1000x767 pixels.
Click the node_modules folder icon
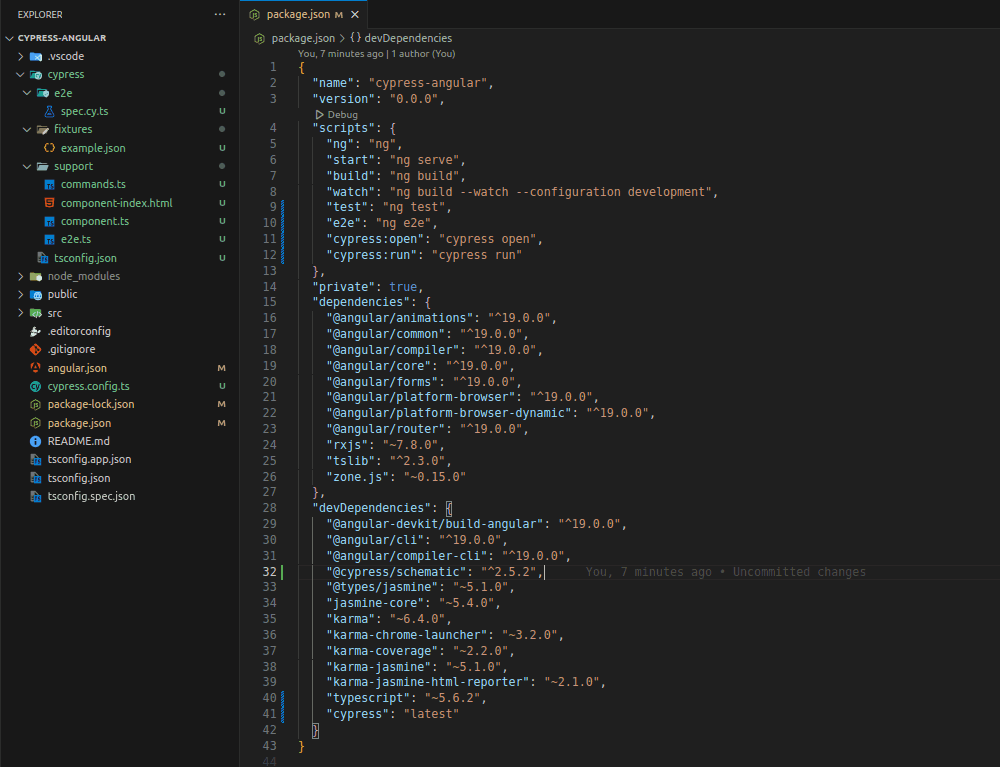(x=36, y=276)
